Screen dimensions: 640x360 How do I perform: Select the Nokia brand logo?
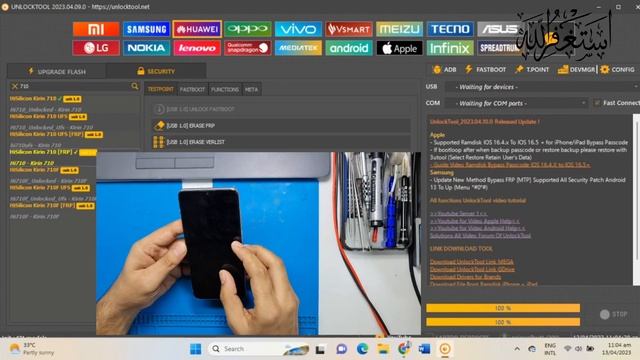pyautogui.click(x=146, y=48)
